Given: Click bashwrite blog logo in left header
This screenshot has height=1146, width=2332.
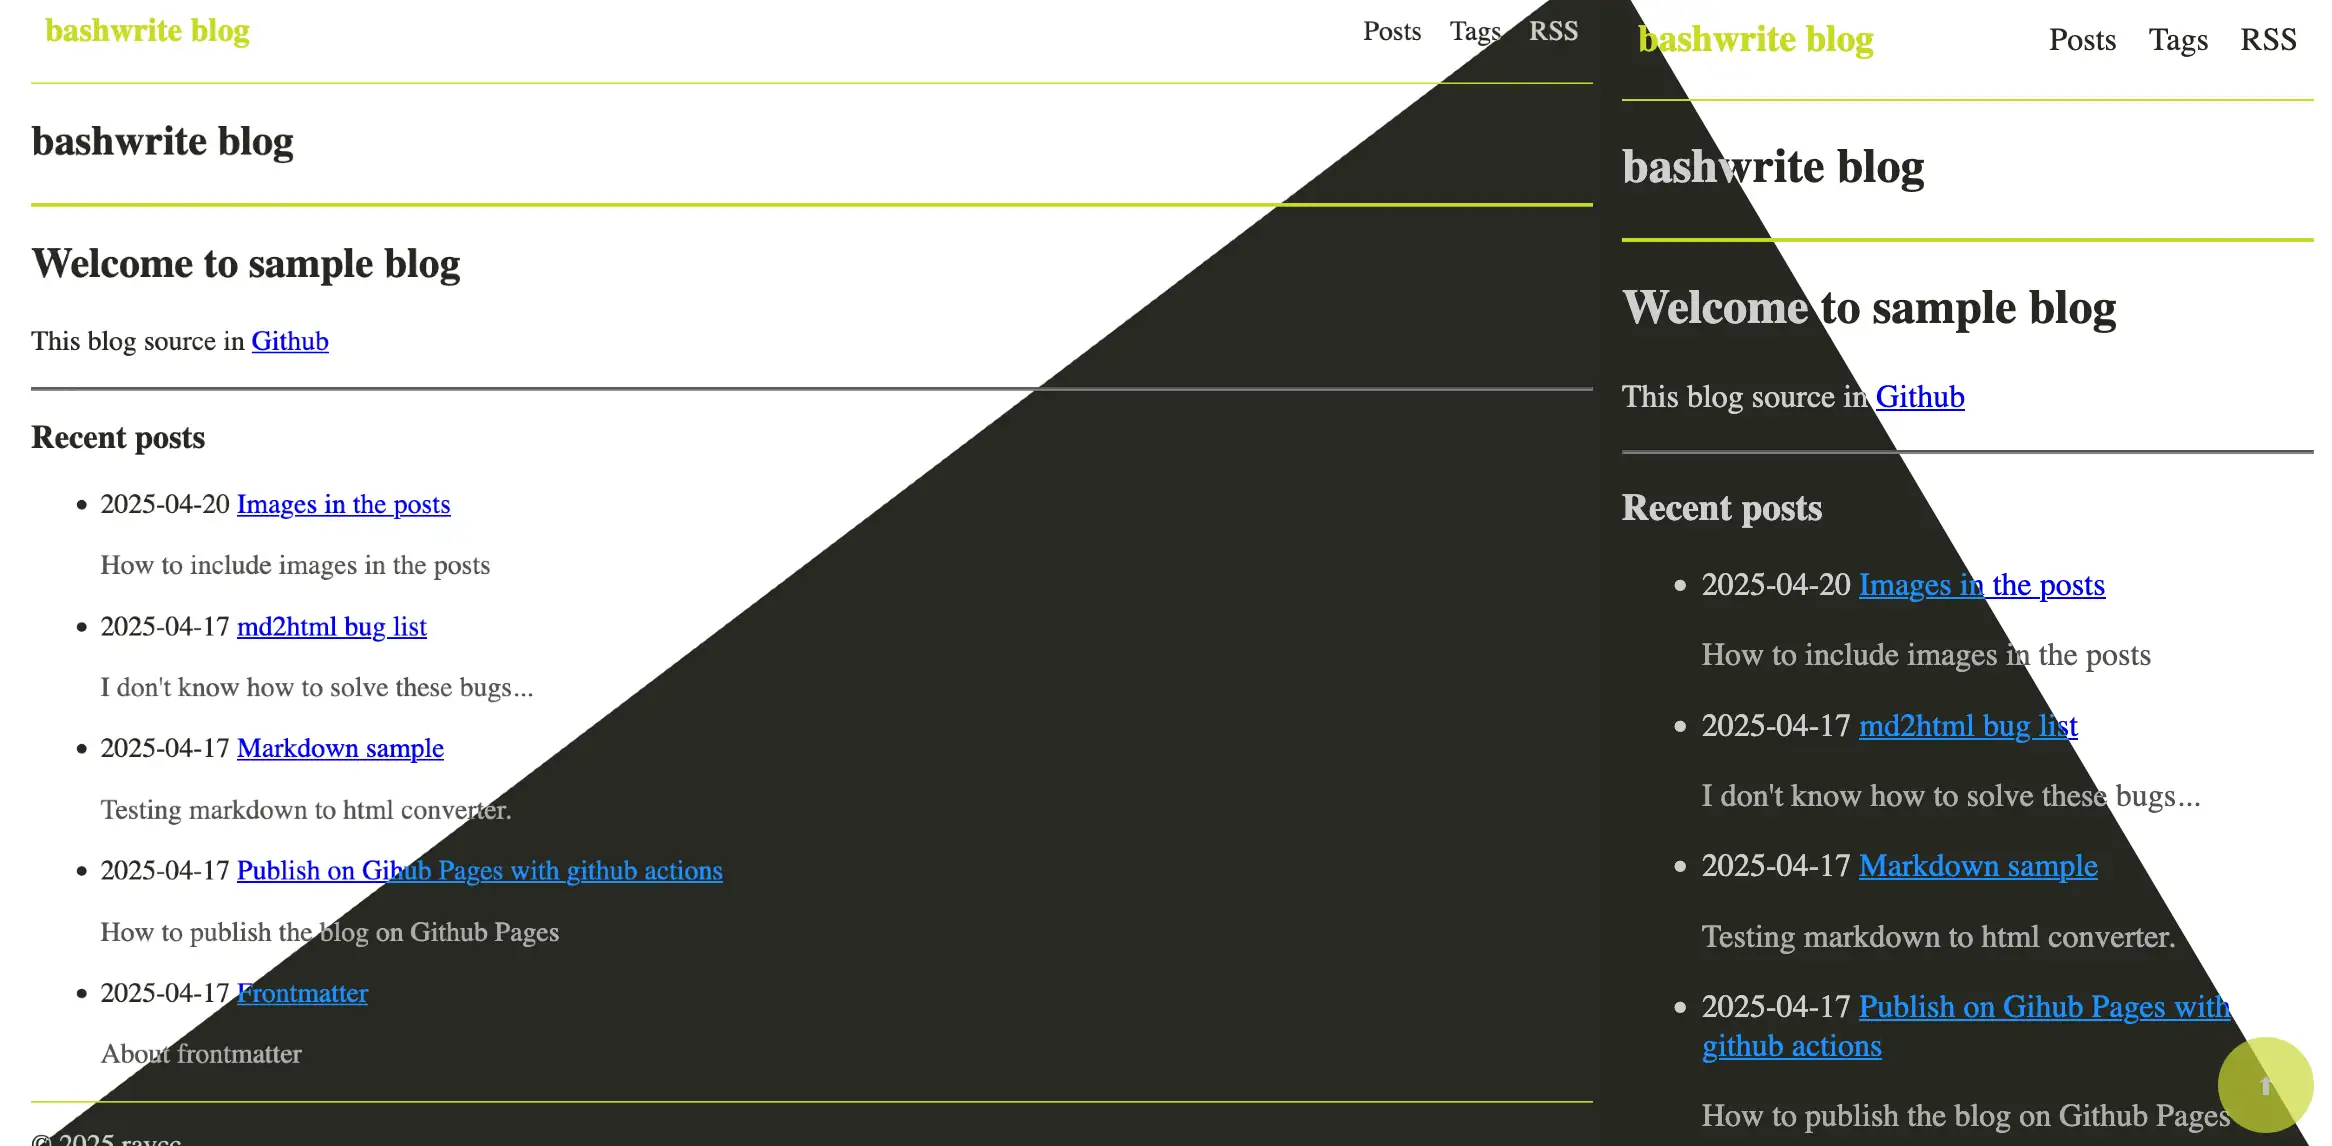Looking at the screenshot, I should tap(147, 31).
